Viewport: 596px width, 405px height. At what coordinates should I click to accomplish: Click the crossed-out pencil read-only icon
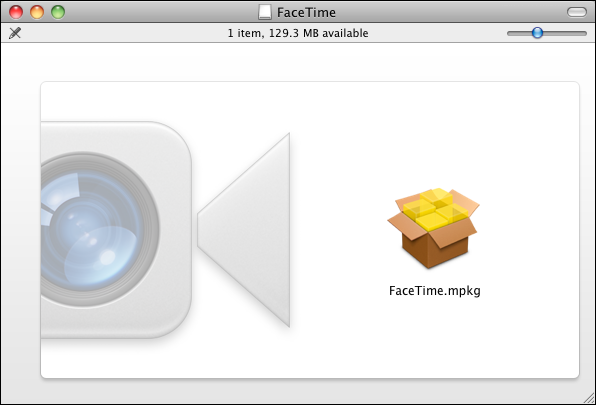point(15,33)
